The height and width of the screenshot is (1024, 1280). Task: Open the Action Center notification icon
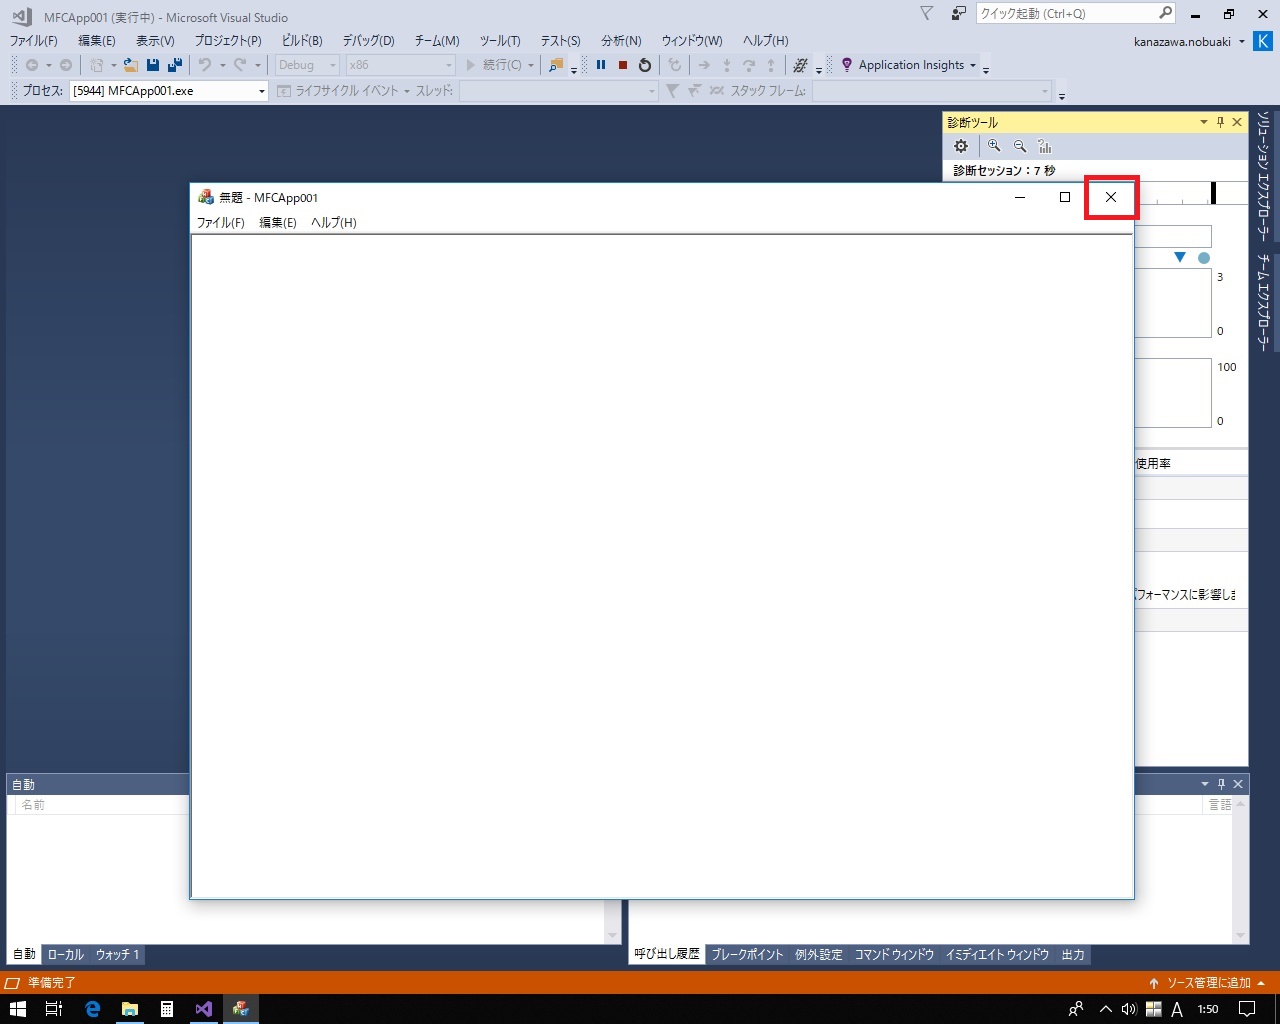click(1247, 1009)
